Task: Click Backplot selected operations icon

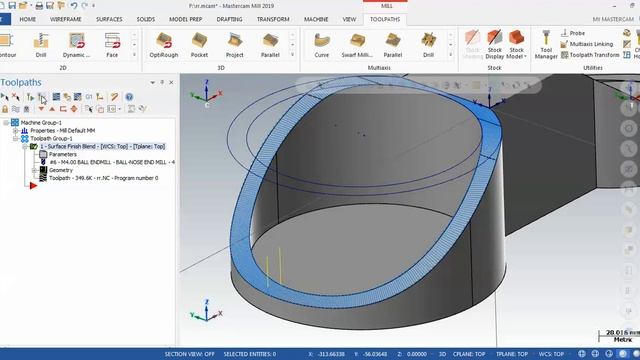Action: (56, 97)
